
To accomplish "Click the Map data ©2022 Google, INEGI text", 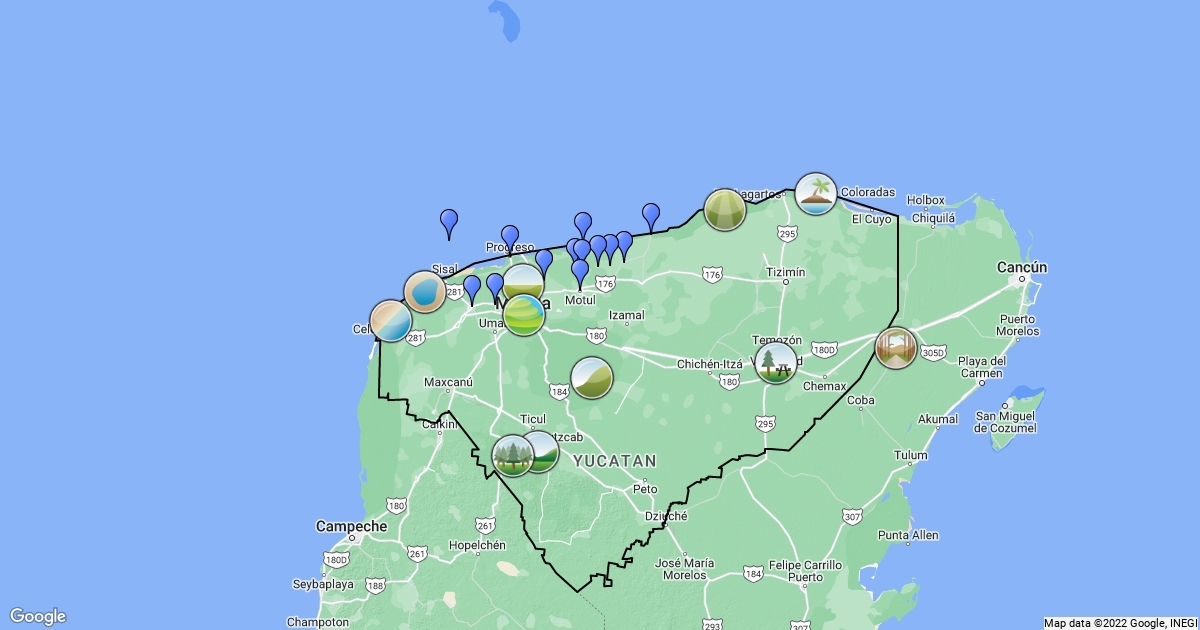I will click(1119, 623).
